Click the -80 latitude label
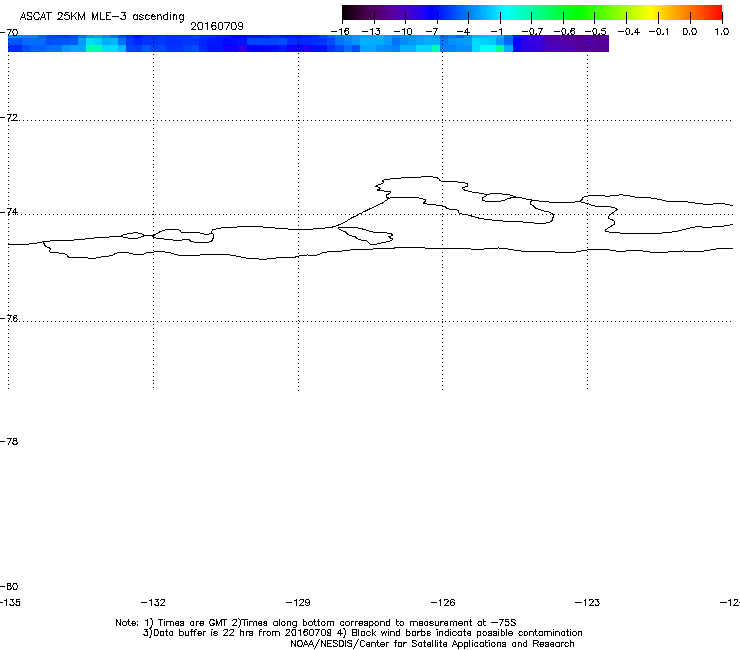Viewport: 740px width, 650px height. pyautogui.click(x=9, y=587)
